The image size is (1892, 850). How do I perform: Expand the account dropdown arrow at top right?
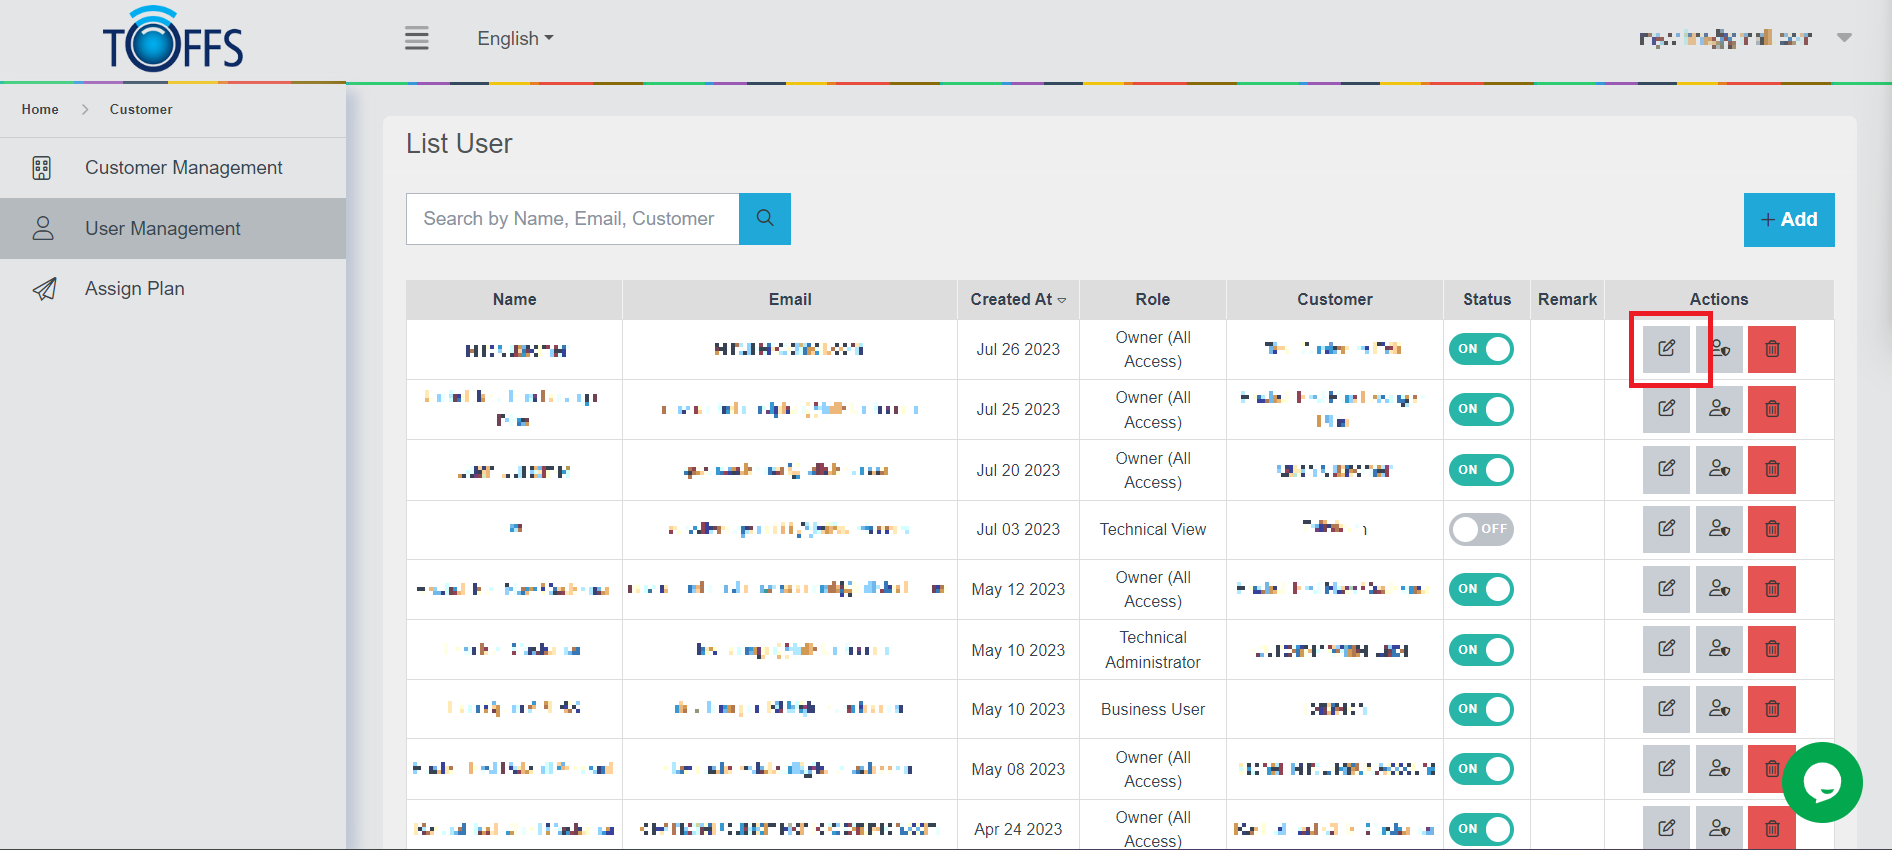[1844, 38]
